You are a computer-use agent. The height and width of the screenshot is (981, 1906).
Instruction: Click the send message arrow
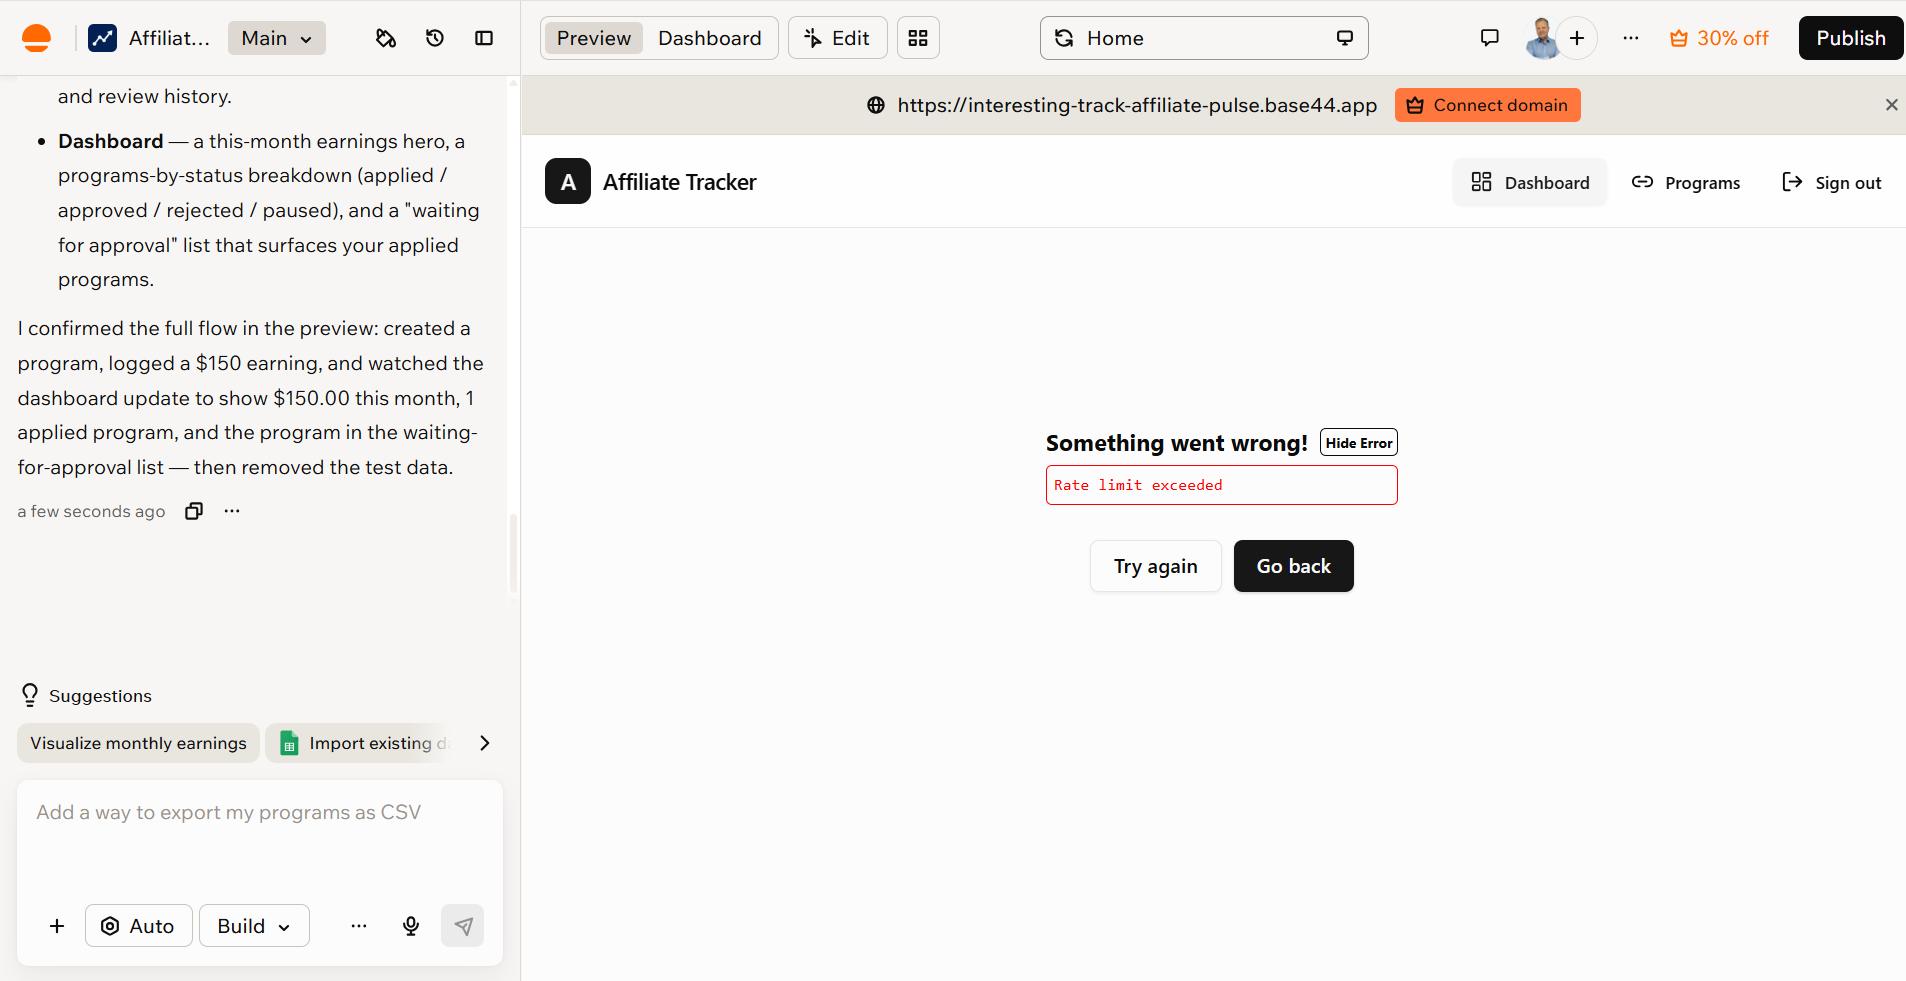pyautogui.click(x=462, y=926)
